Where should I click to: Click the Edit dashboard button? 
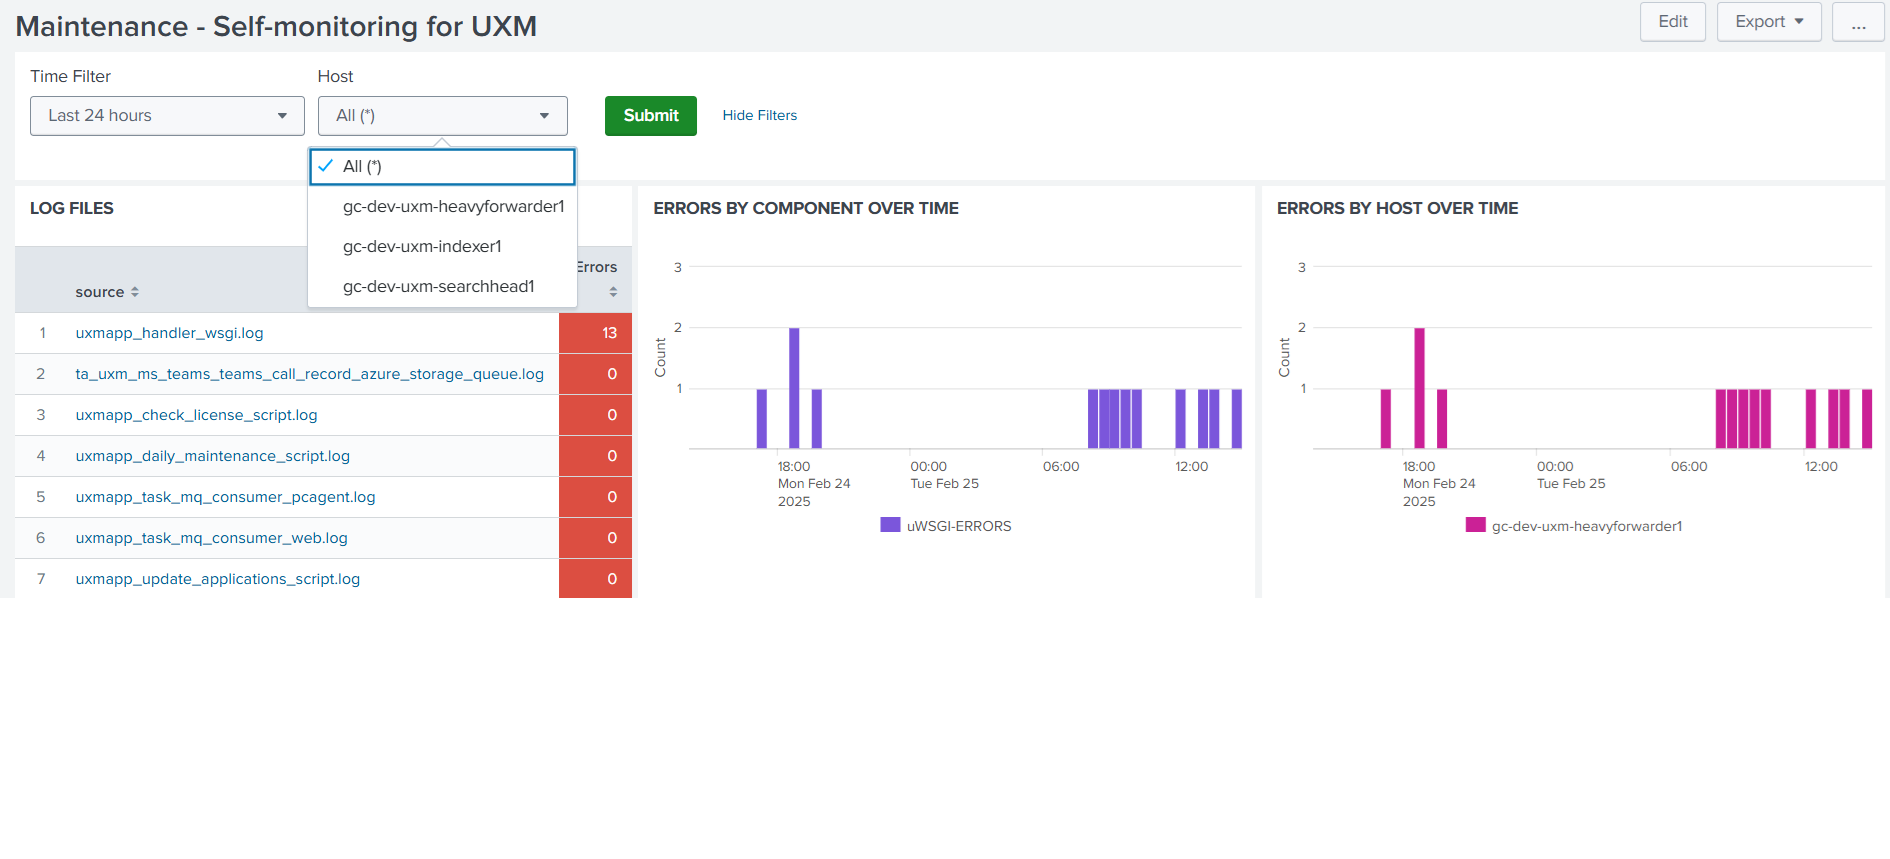[x=1672, y=22]
